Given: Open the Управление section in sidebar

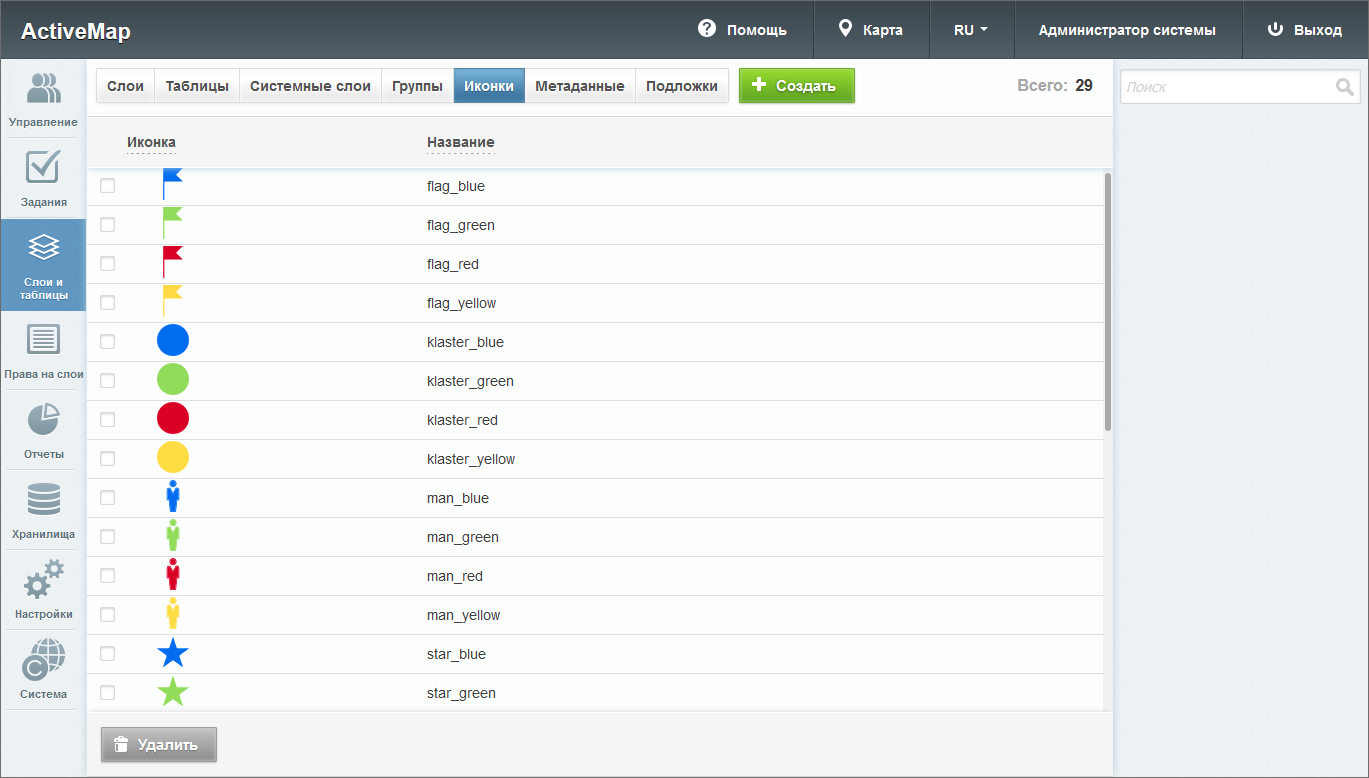Looking at the screenshot, I should (x=43, y=98).
